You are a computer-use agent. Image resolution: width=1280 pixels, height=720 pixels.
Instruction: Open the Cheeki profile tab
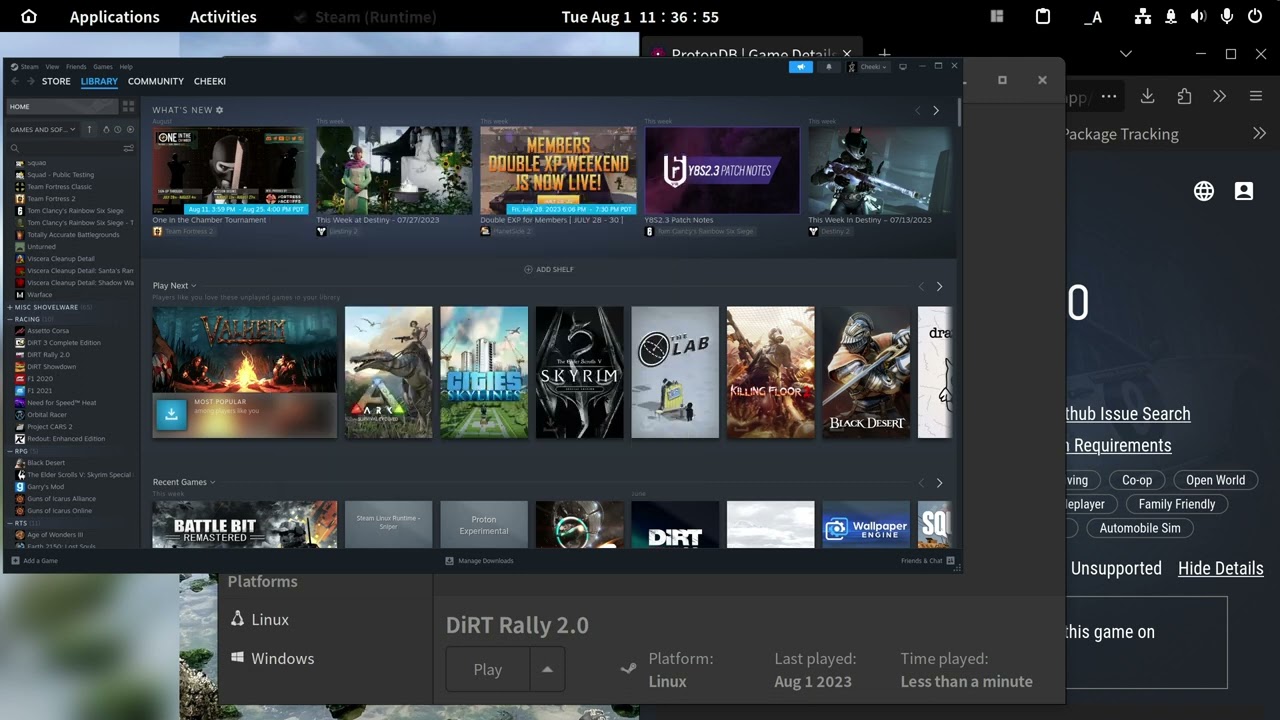click(x=210, y=81)
